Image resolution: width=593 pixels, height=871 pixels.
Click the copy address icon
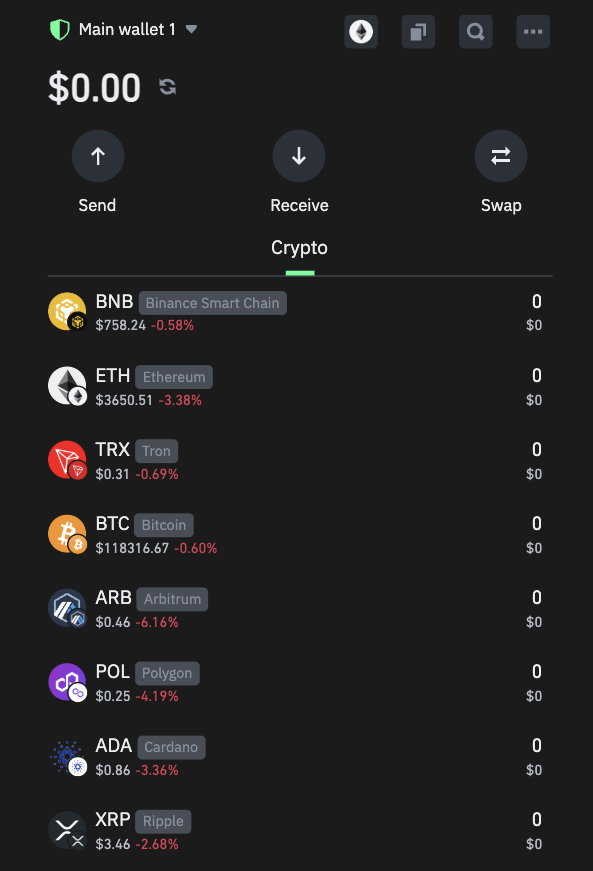pos(418,32)
